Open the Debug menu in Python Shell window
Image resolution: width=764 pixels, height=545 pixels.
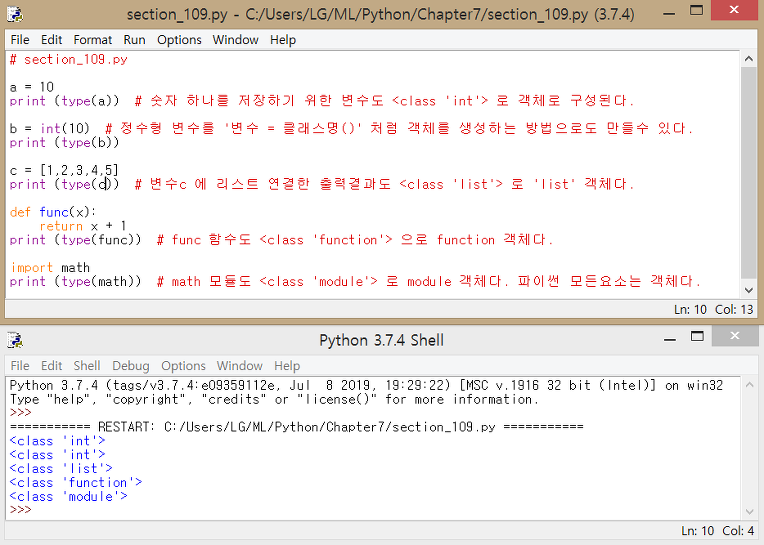pos(131,366)
